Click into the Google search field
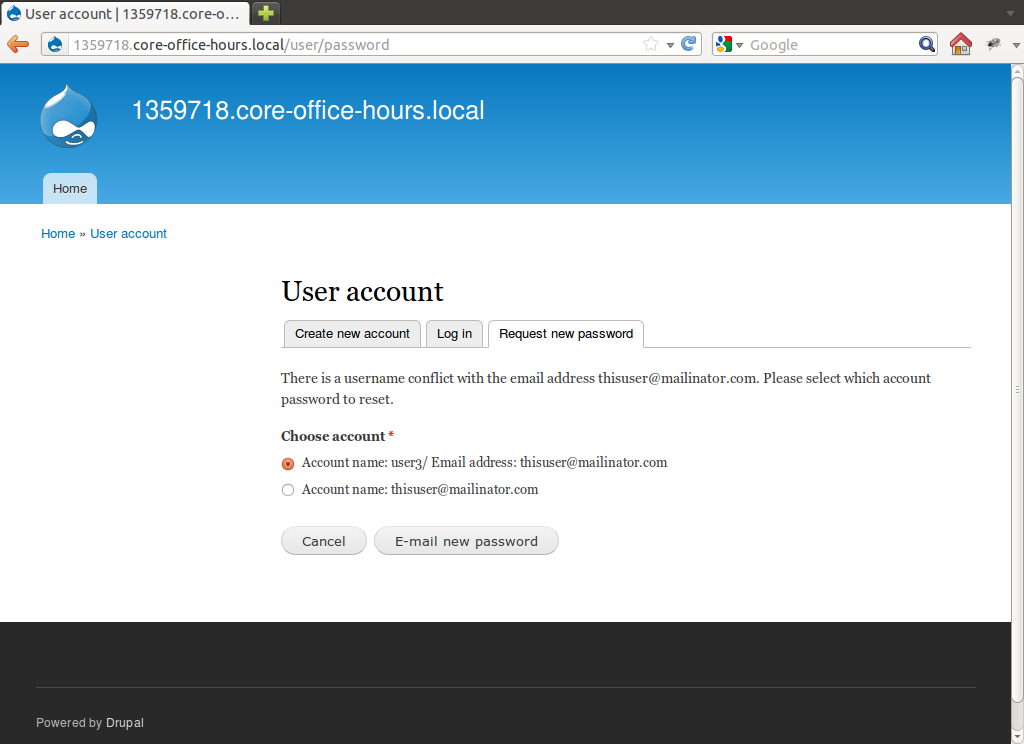The width and height of the screenshot is (1024, 744). [x=830, y=44]
